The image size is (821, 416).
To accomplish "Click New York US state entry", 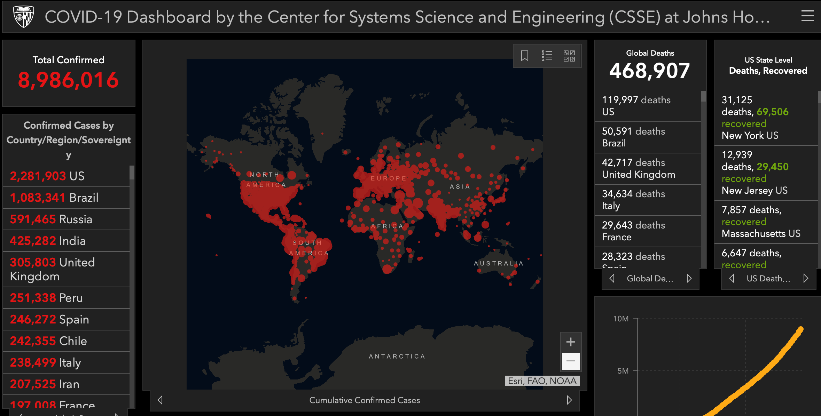I will 767,117.
